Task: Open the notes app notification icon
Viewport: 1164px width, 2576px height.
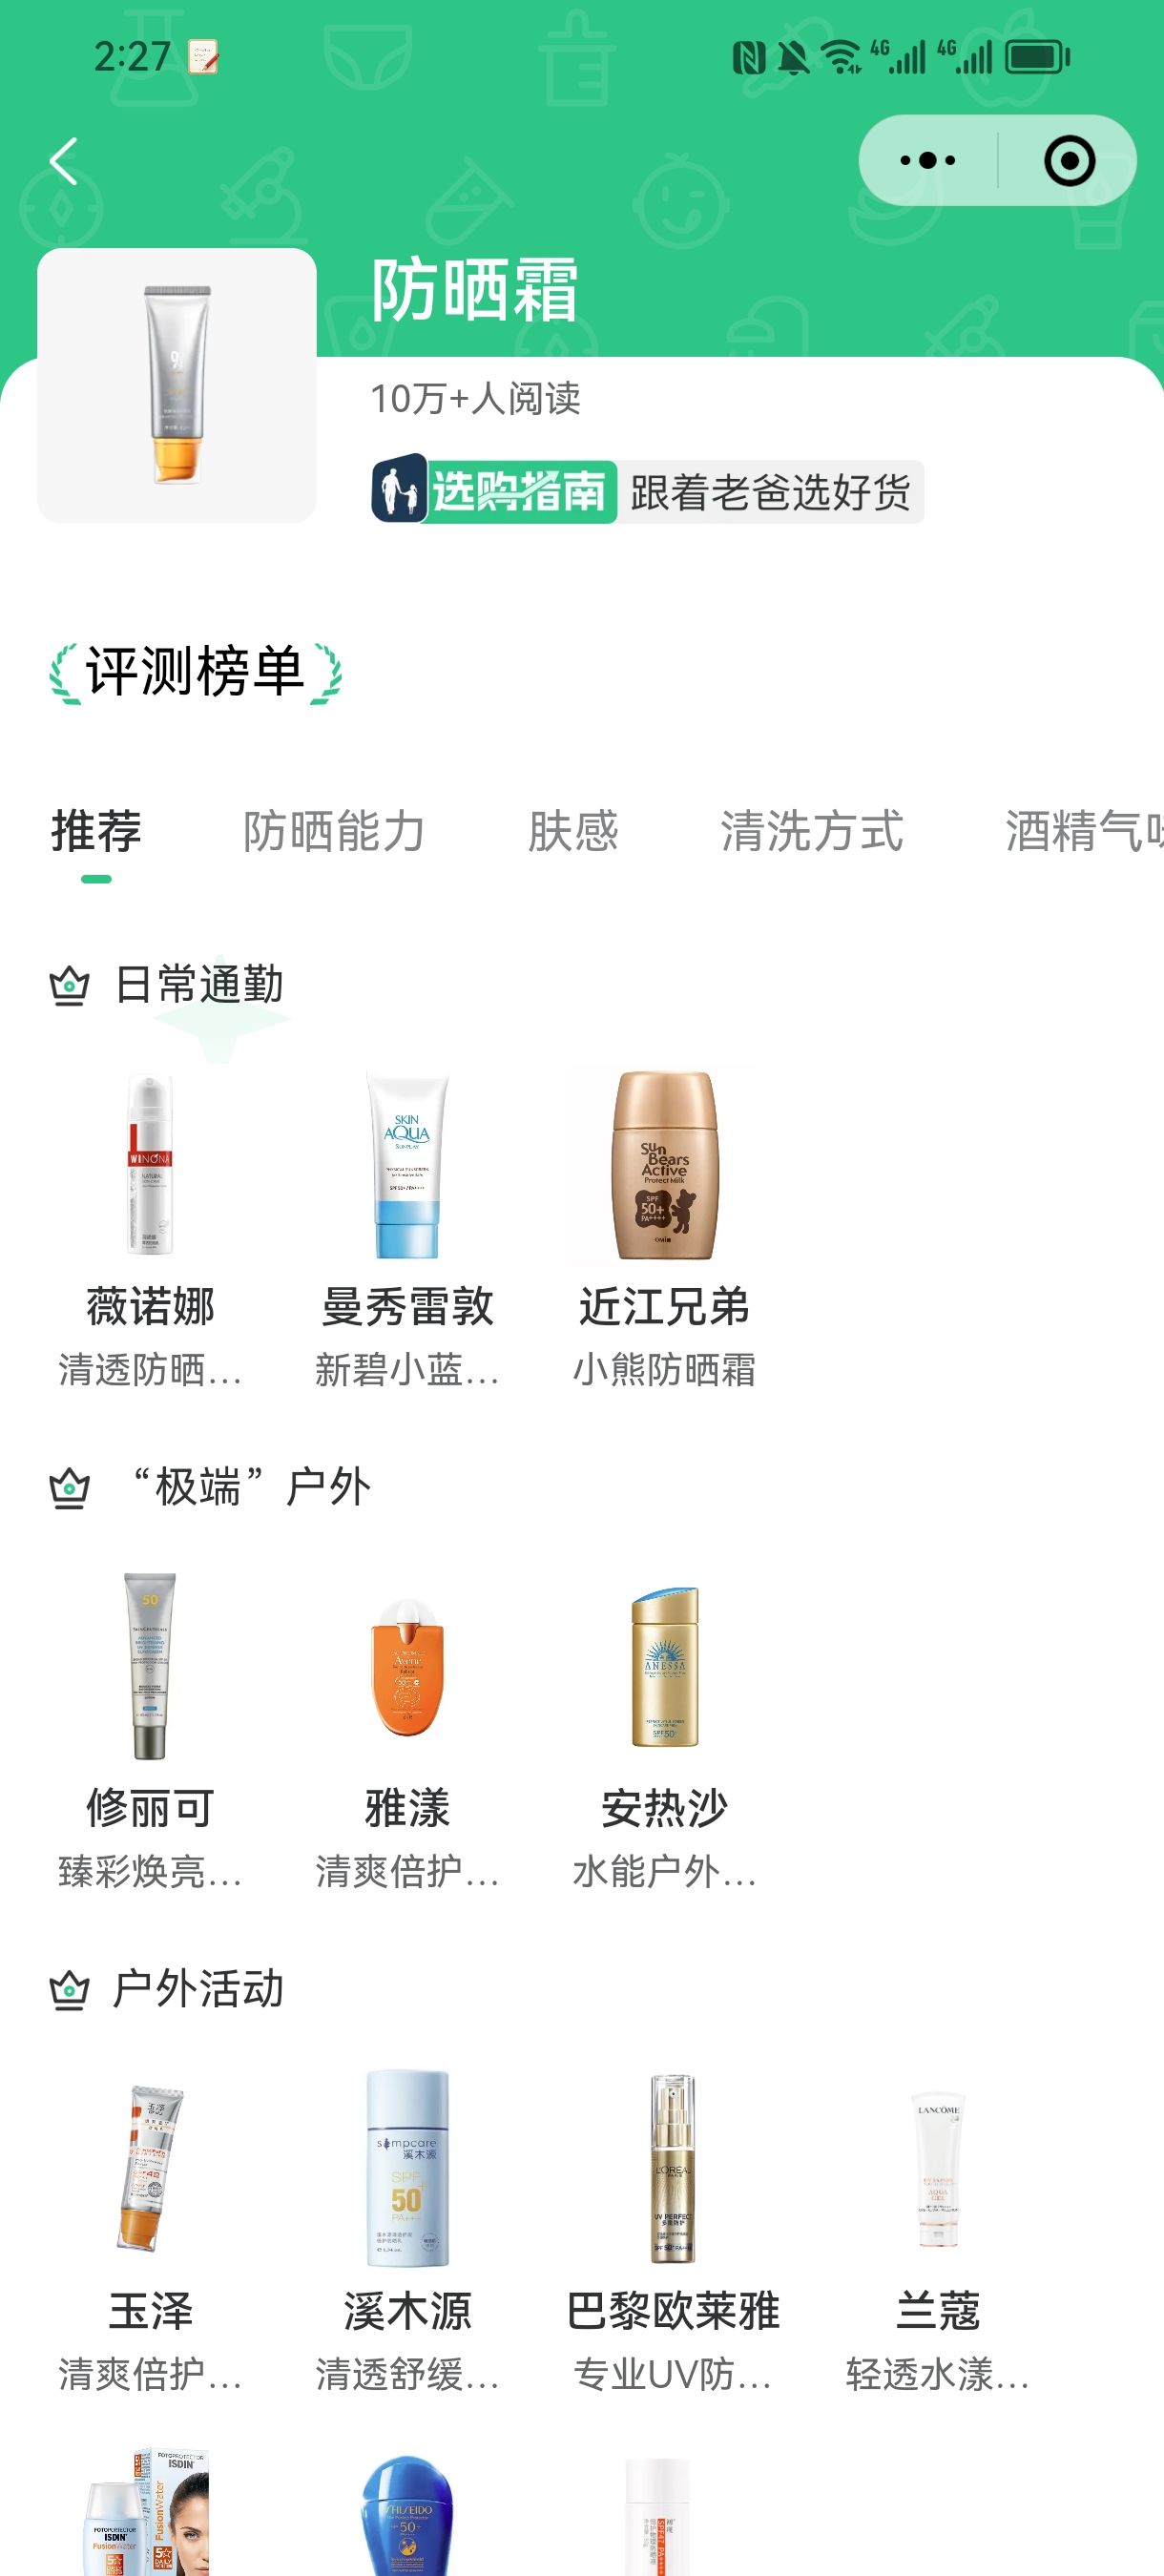Action: coord(203,57)
